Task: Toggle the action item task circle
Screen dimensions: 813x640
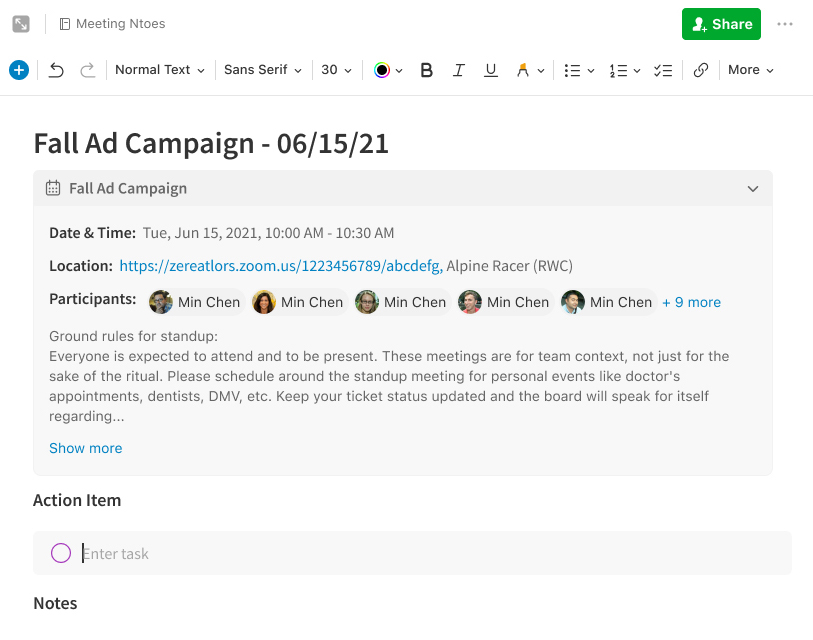Action: (61, 553)
